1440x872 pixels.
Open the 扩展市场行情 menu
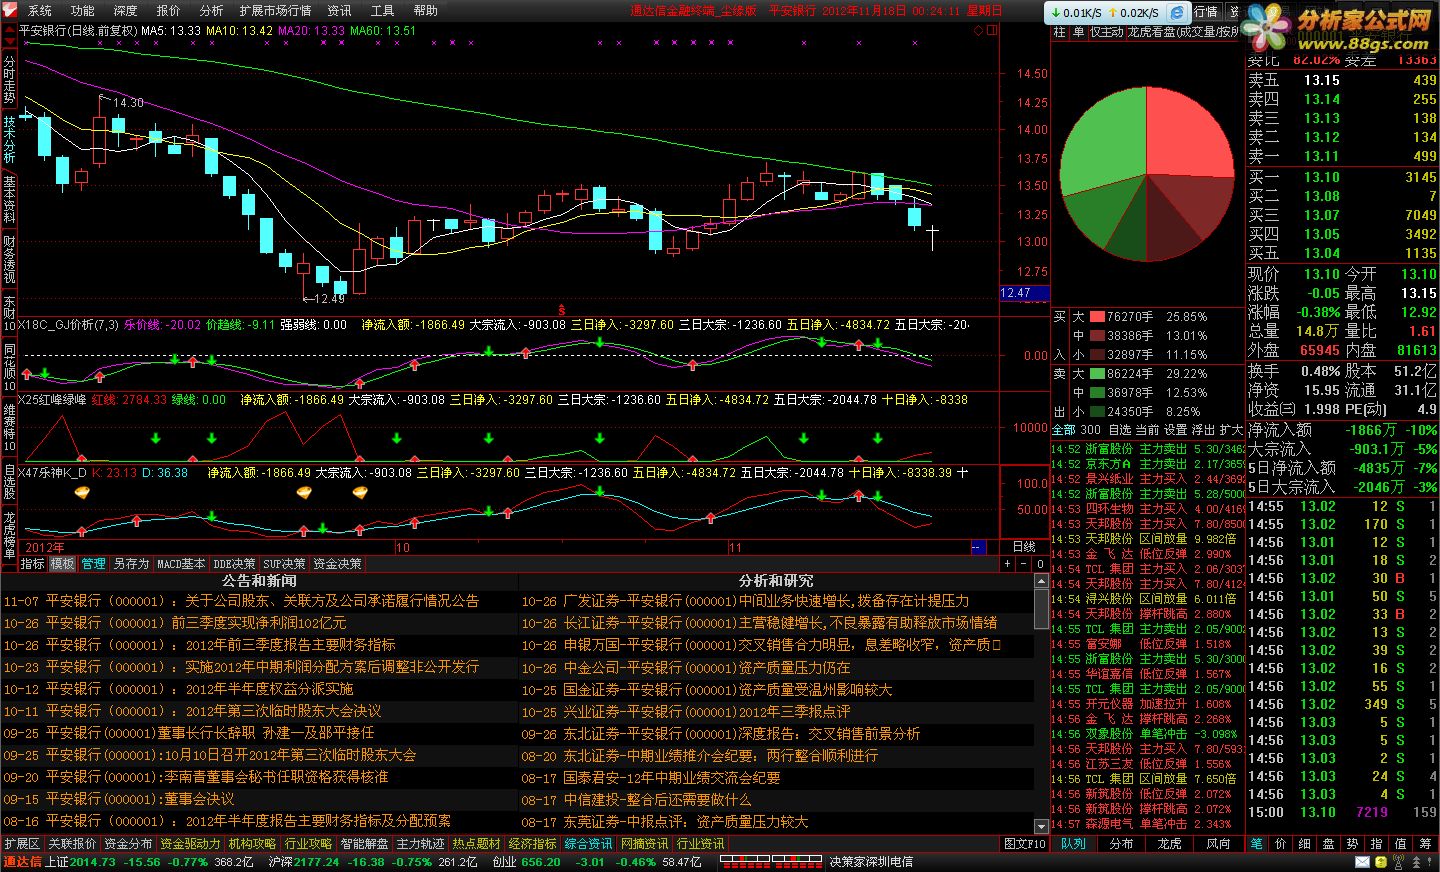point(276,11)
